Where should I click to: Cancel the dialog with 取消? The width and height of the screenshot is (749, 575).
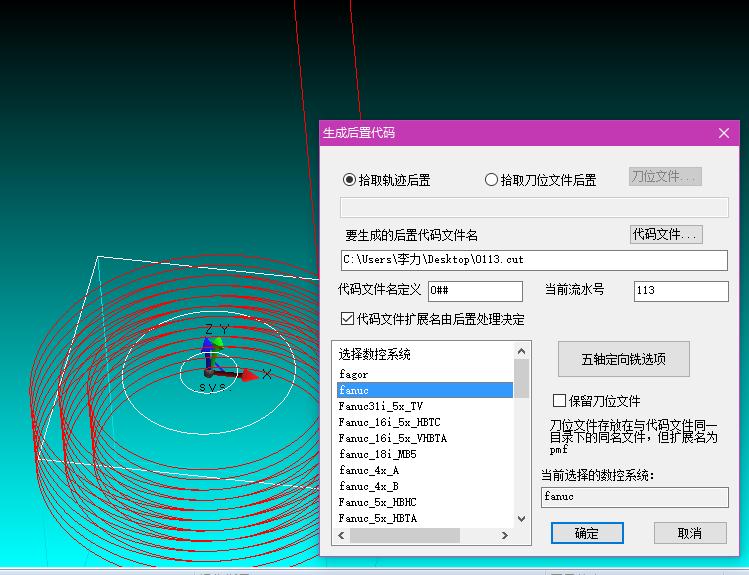click(x=690, y=533)
